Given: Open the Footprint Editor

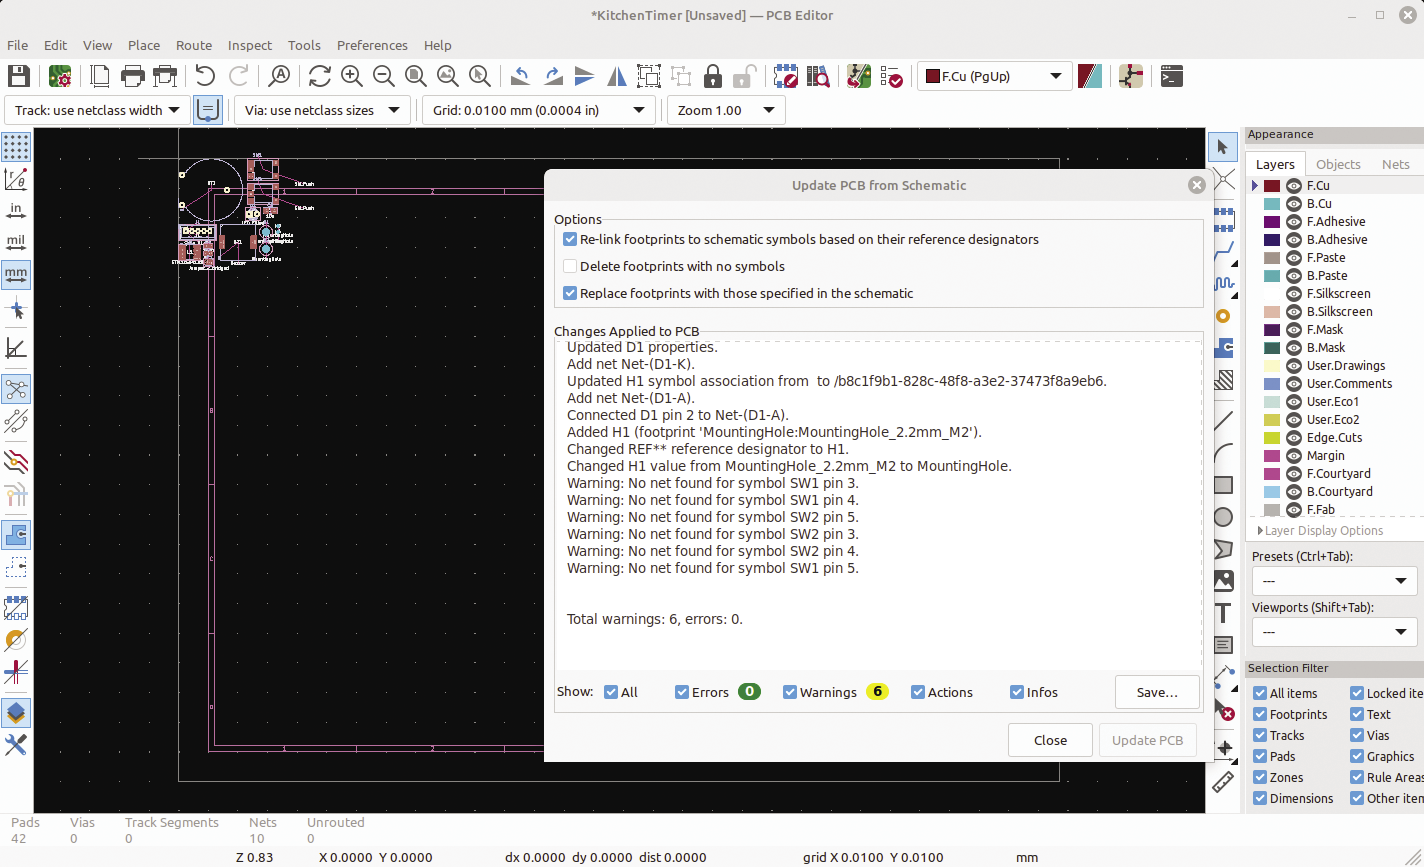Looking at the screenshot, I should [x=785, y=76].
